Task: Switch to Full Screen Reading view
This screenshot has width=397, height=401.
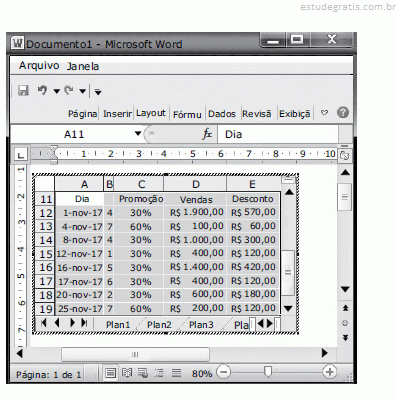Action: (127, 373)
